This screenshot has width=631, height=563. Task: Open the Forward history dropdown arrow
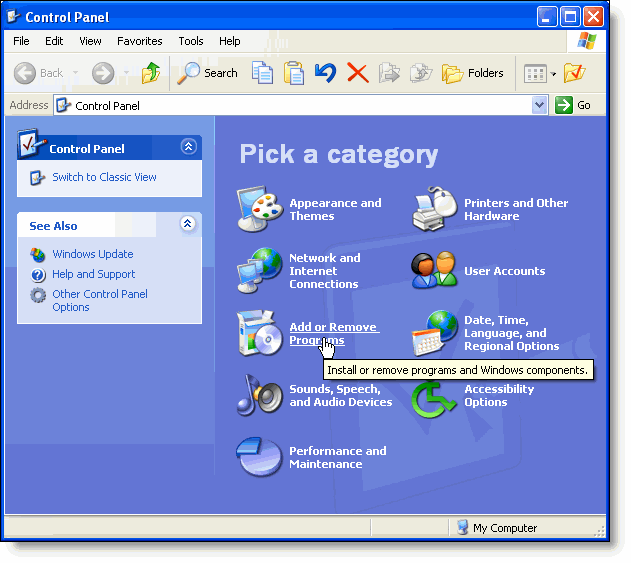126,73
